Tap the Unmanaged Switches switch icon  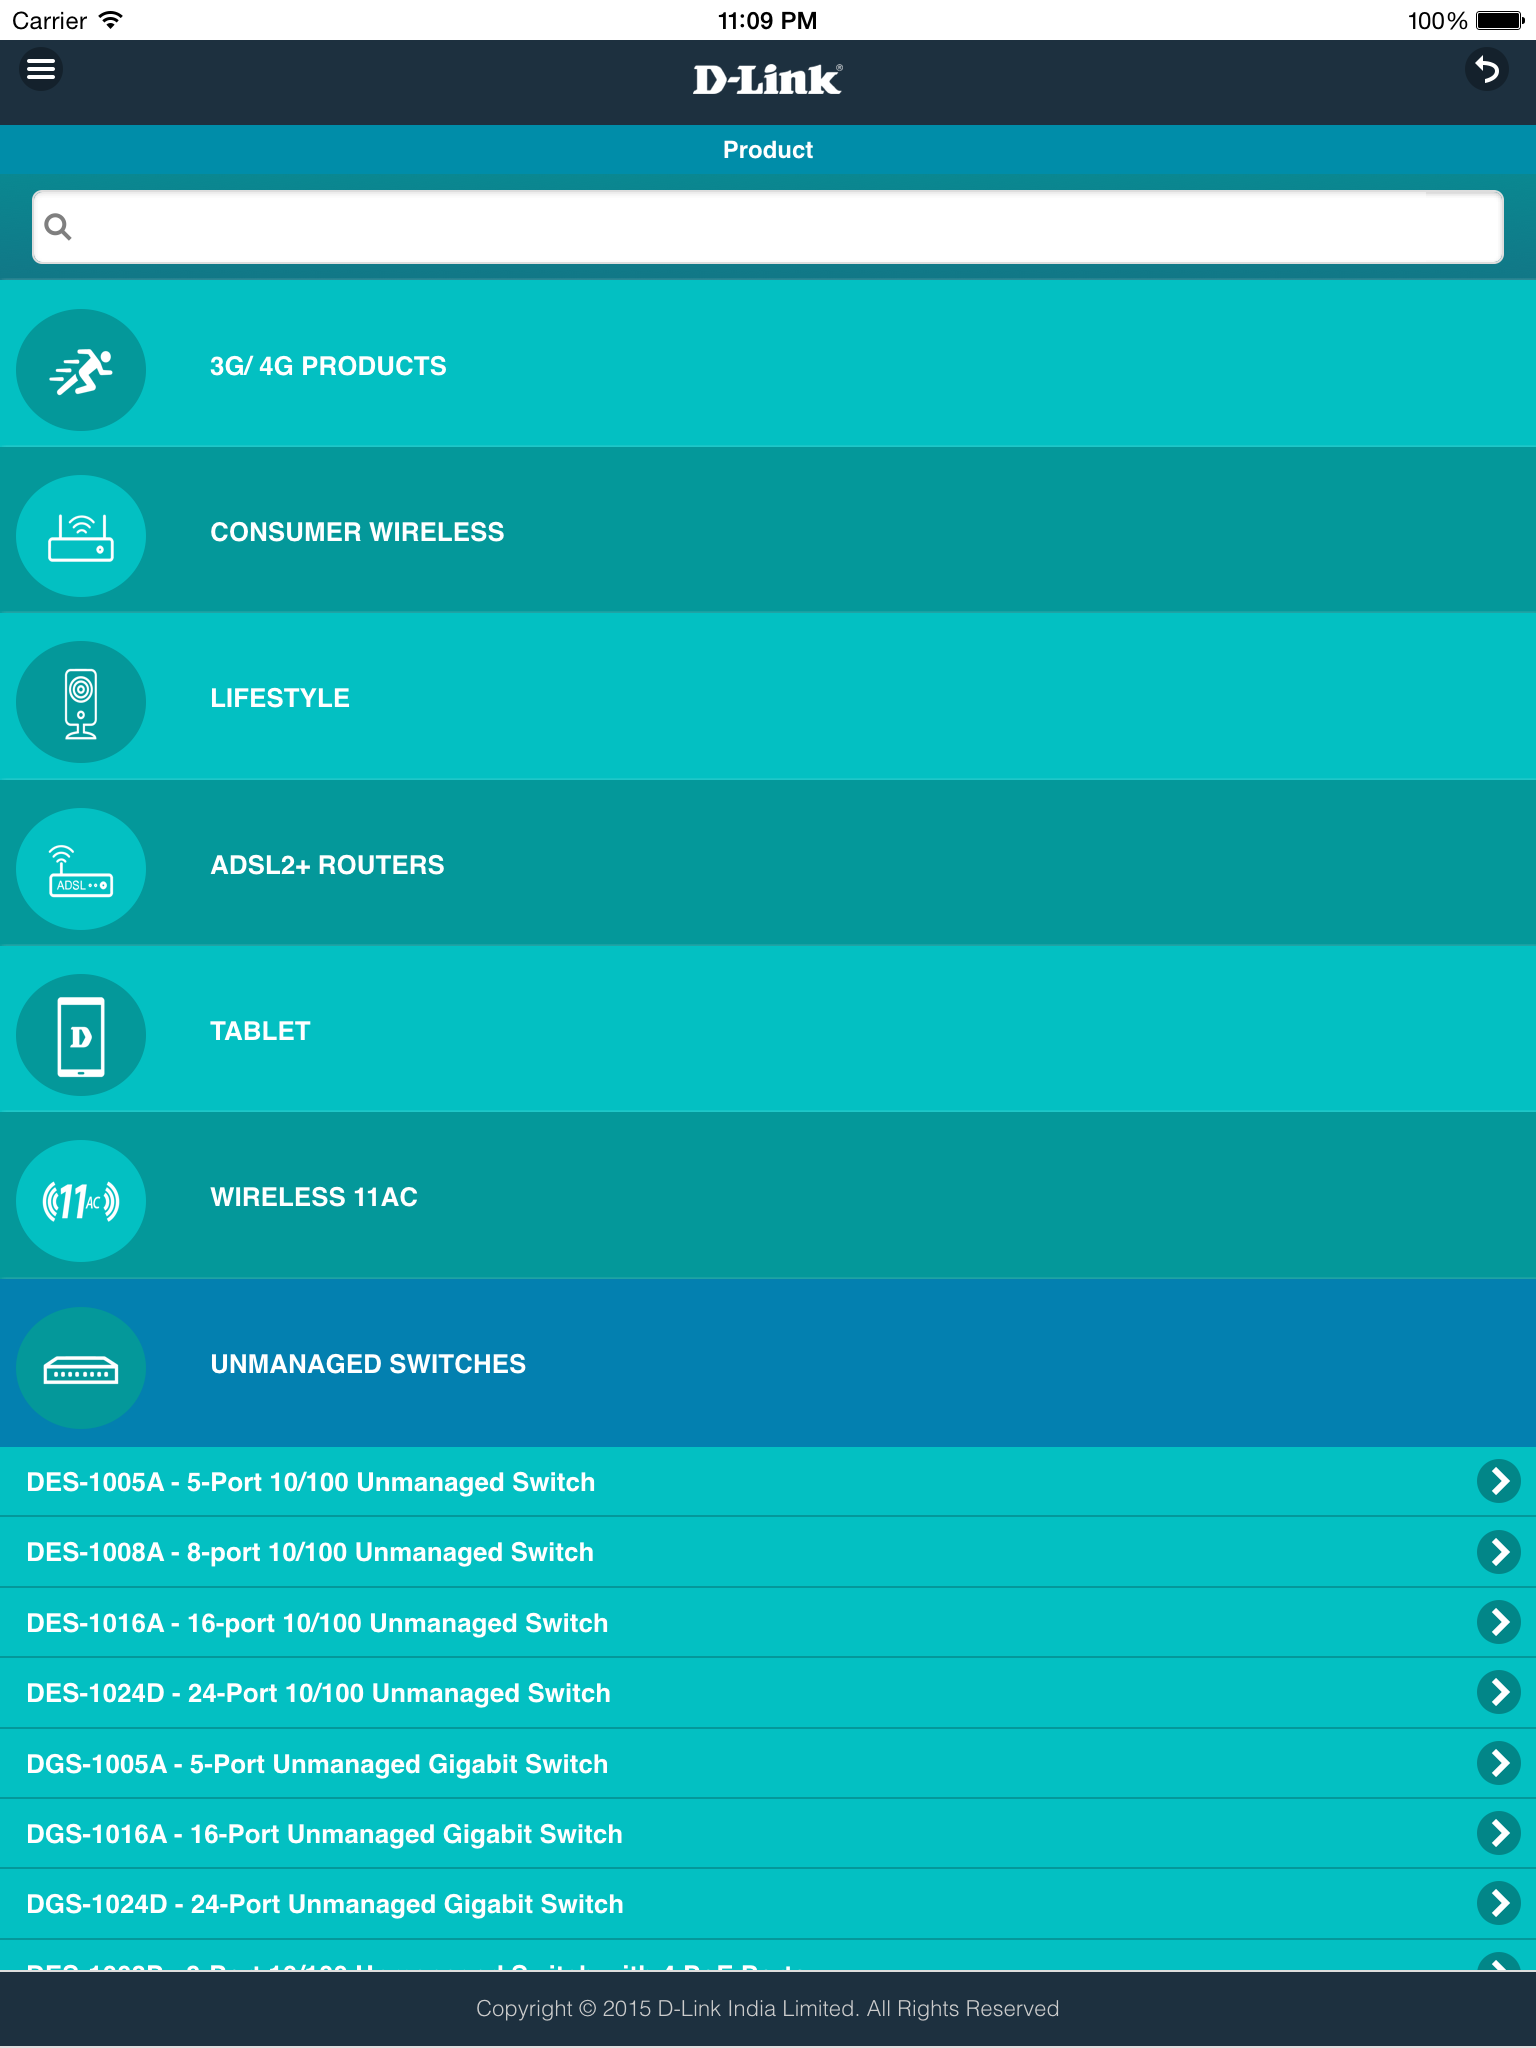pos(81,1368)
